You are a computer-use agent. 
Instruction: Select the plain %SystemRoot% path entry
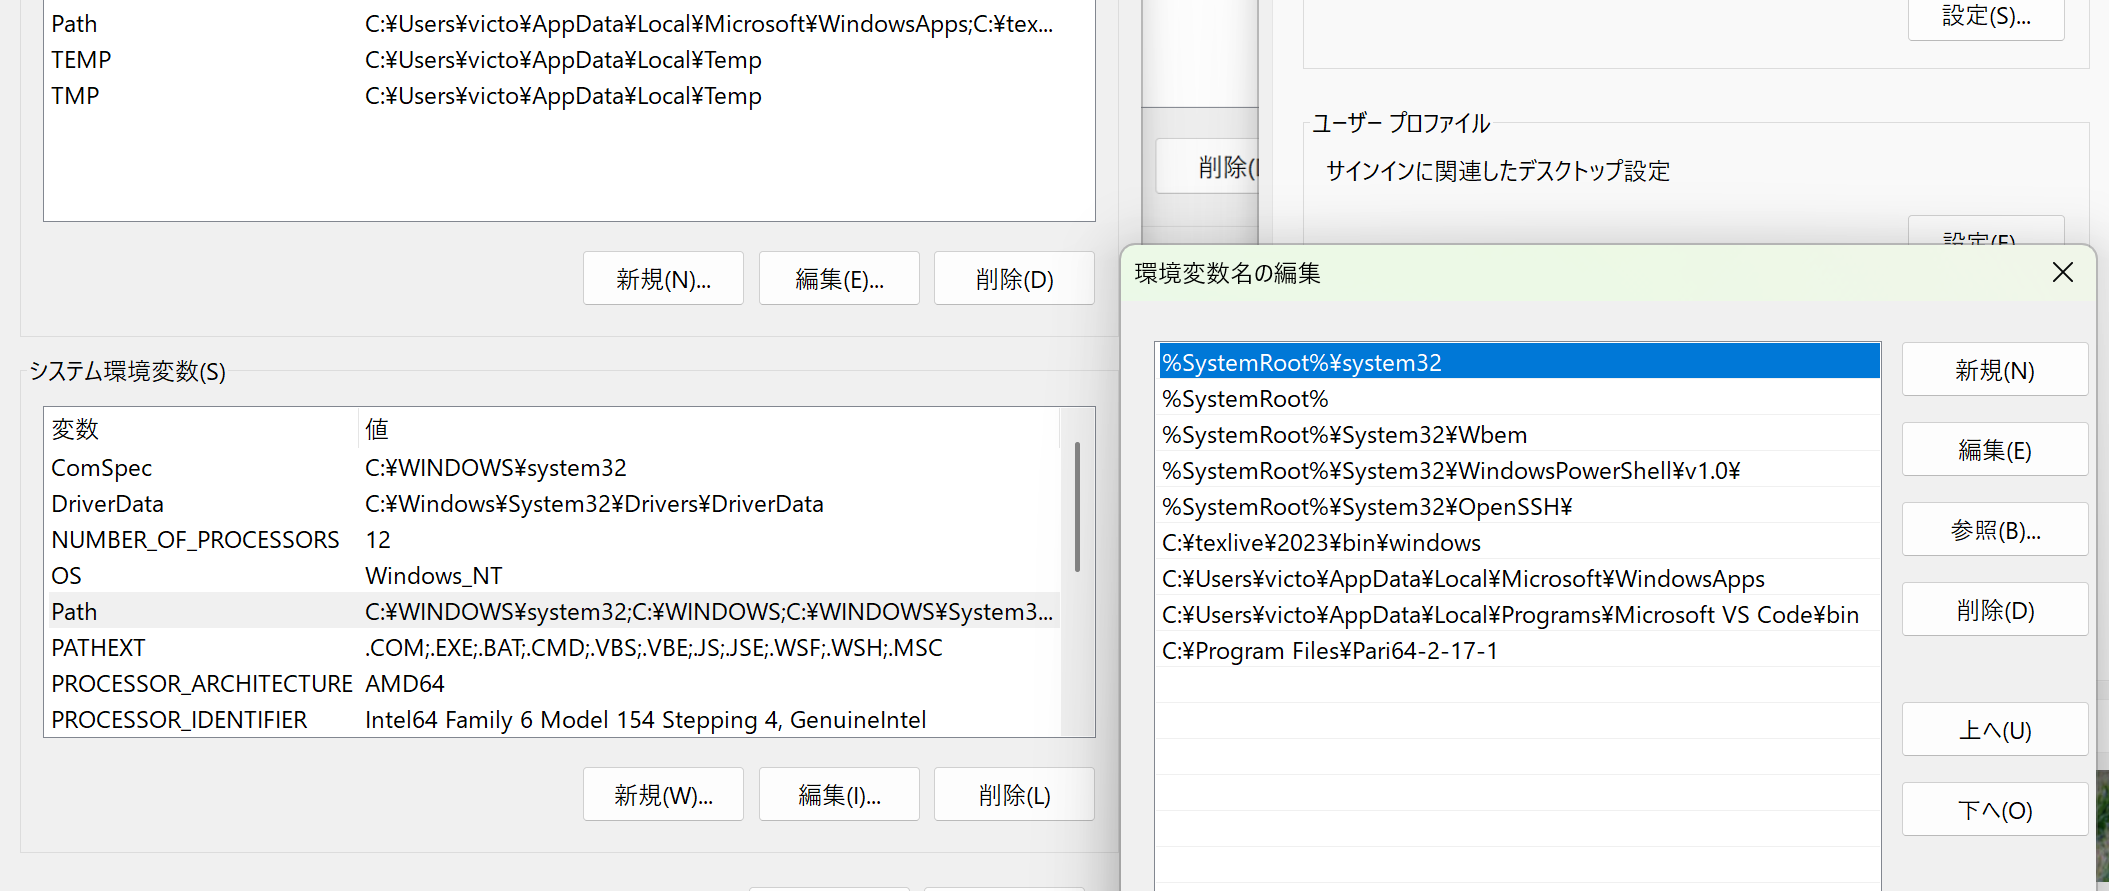(x=1519, y=398)
